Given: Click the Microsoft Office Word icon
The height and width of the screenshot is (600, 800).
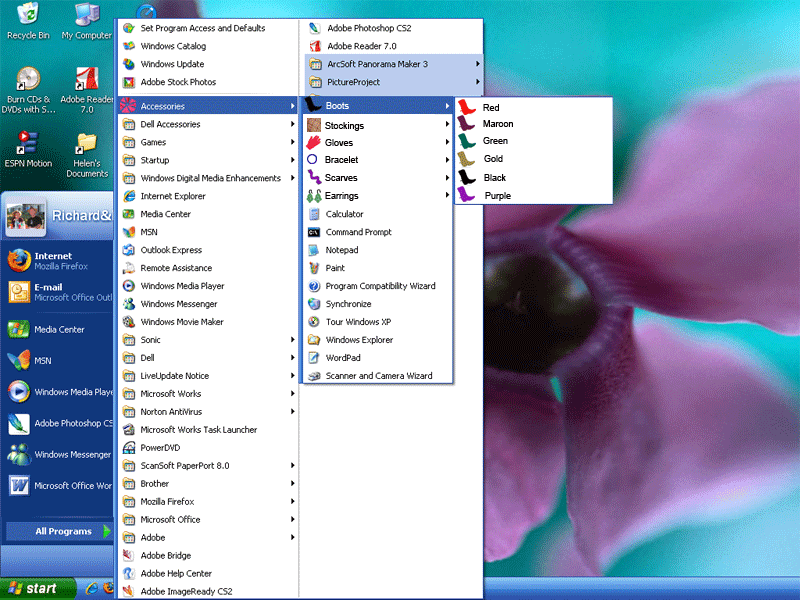Looking at the screenshot, I should click(x=19, y=485).
